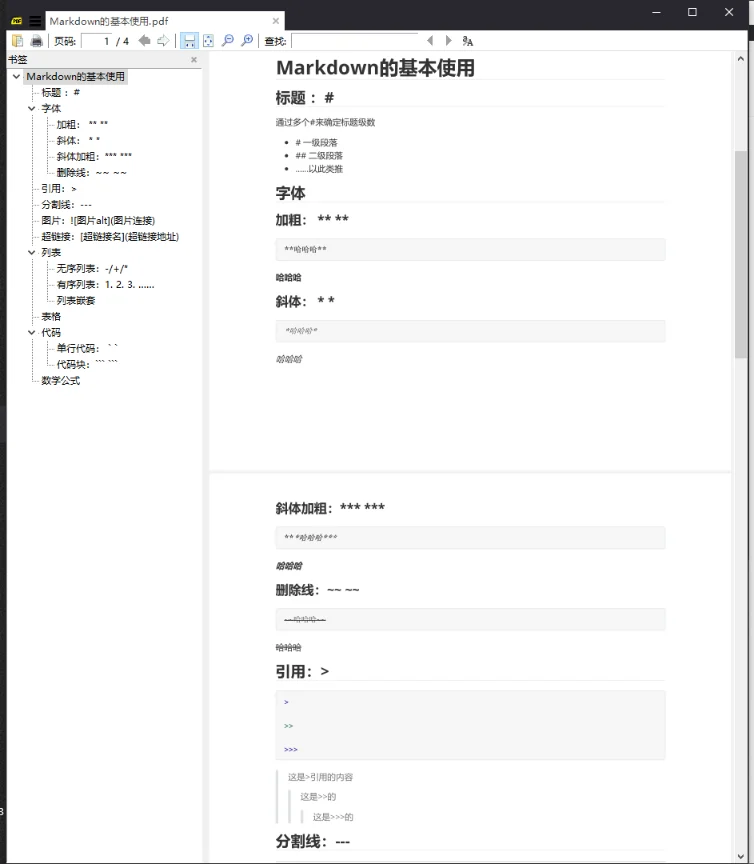The width and height of the screenshot is (754, 864).
Task: Click the 分割线：--- page heading
Action: [313, 841]
